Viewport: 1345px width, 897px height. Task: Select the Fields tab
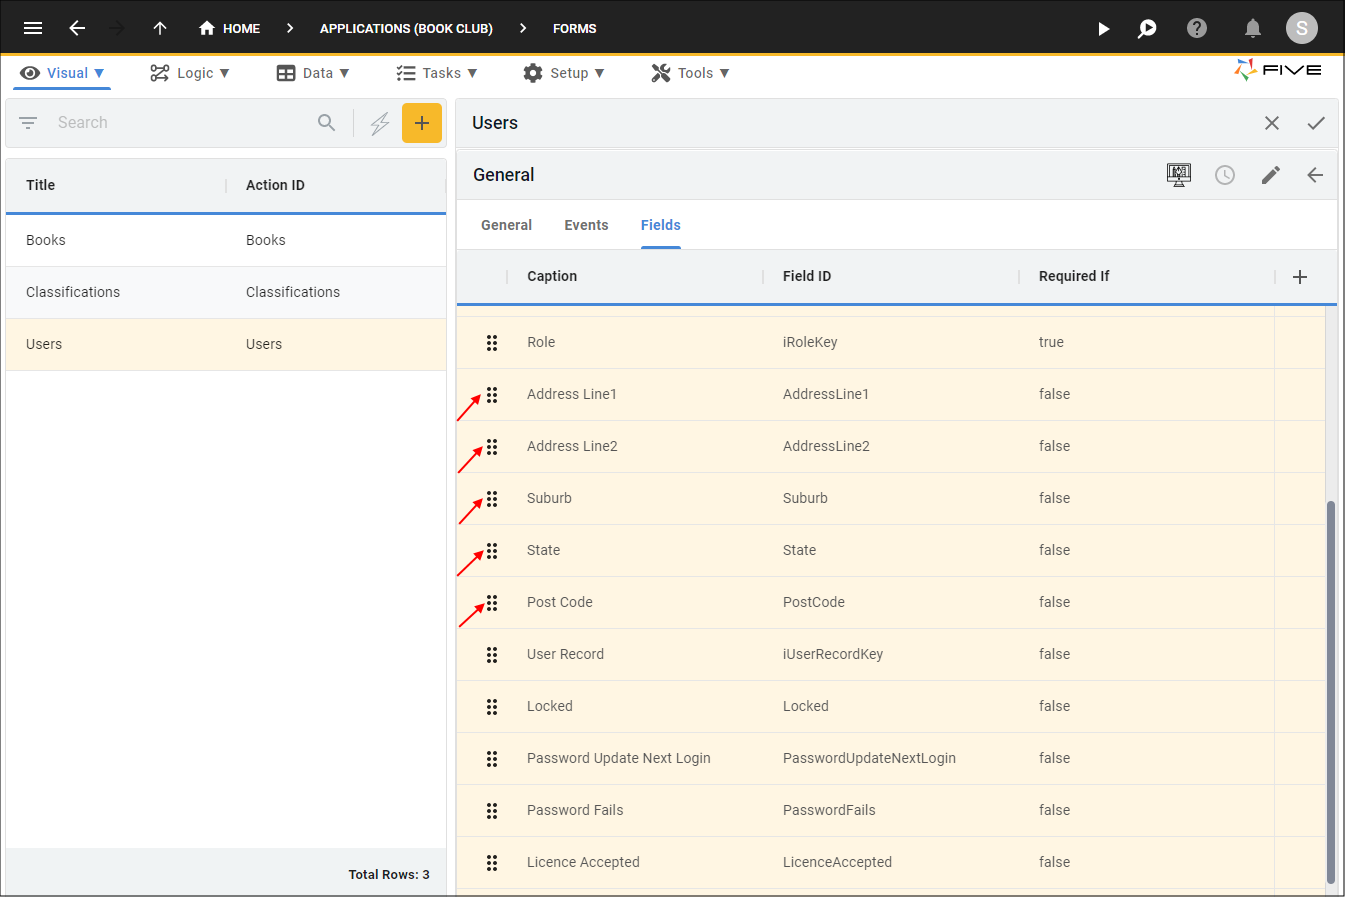tap(661, 225)
